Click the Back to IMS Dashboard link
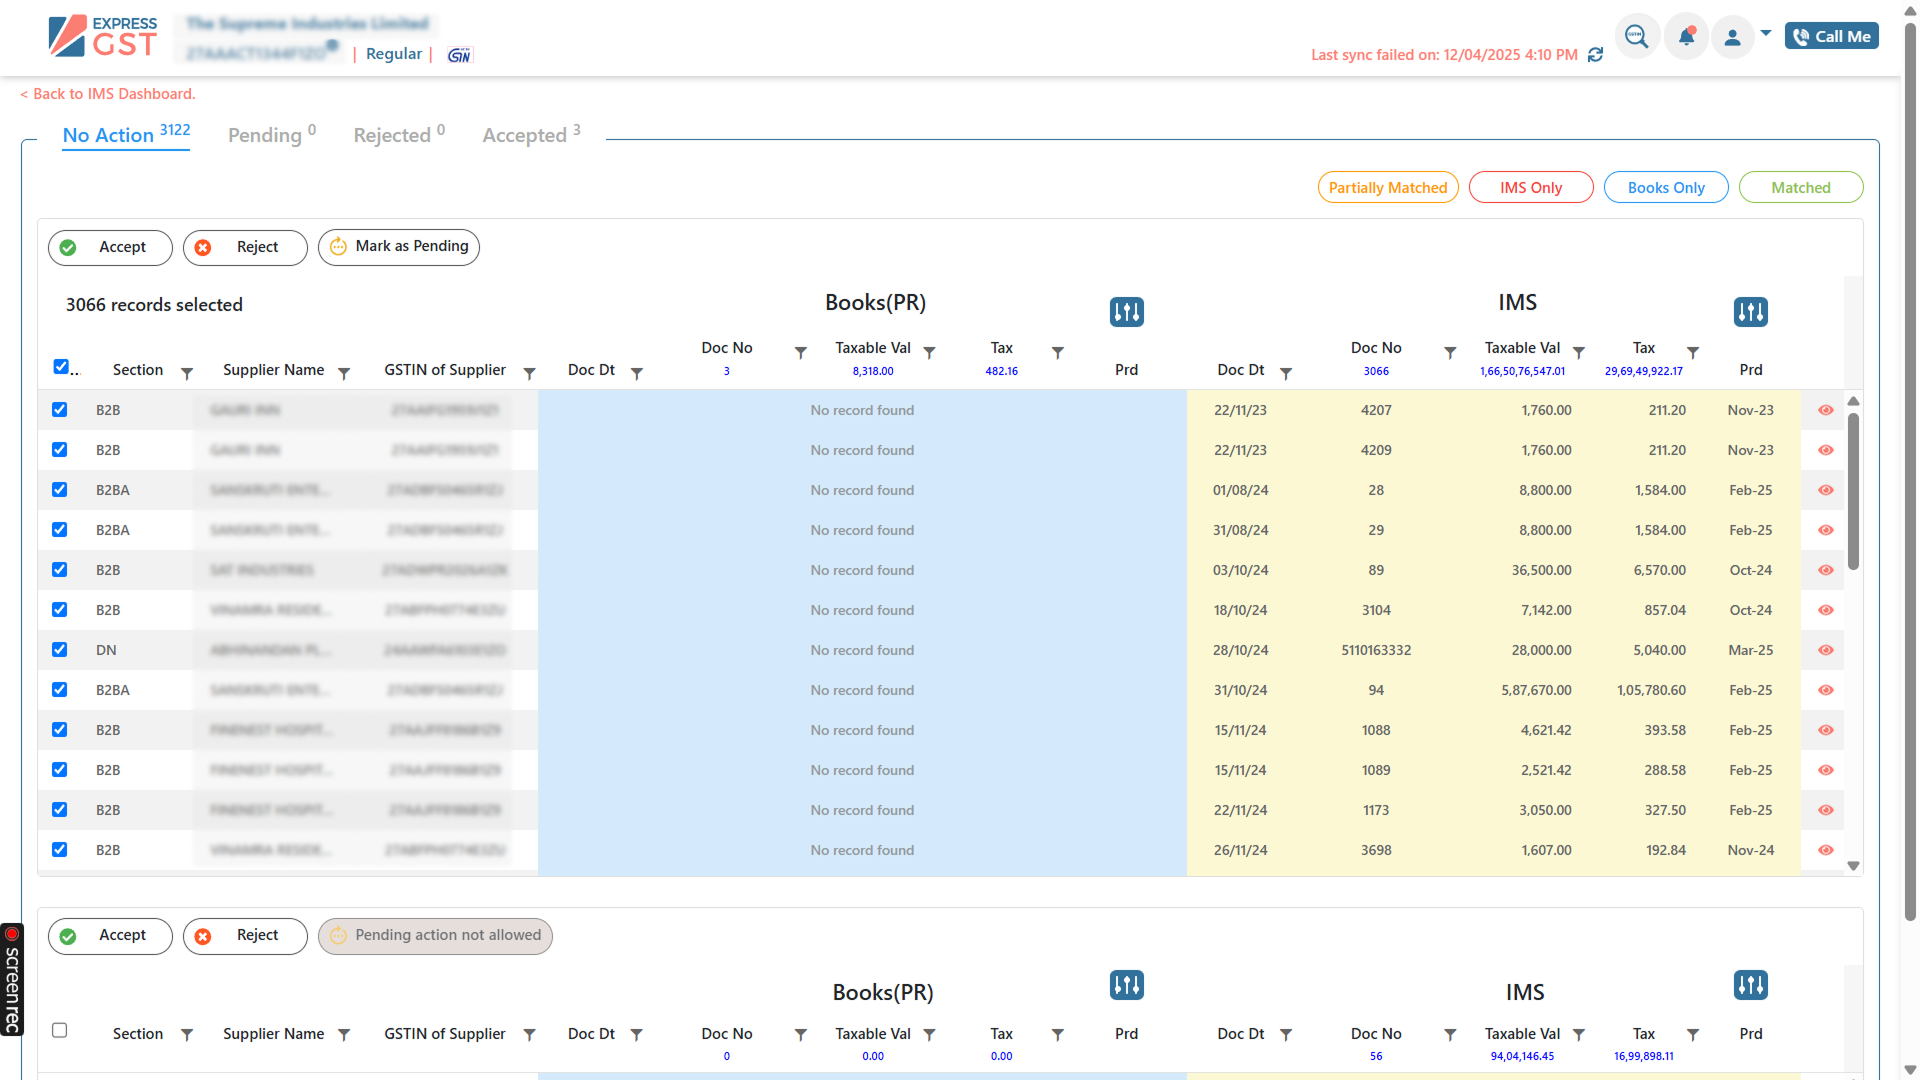Screen dimensions: 1920x1080 click(x=107, y=93)
